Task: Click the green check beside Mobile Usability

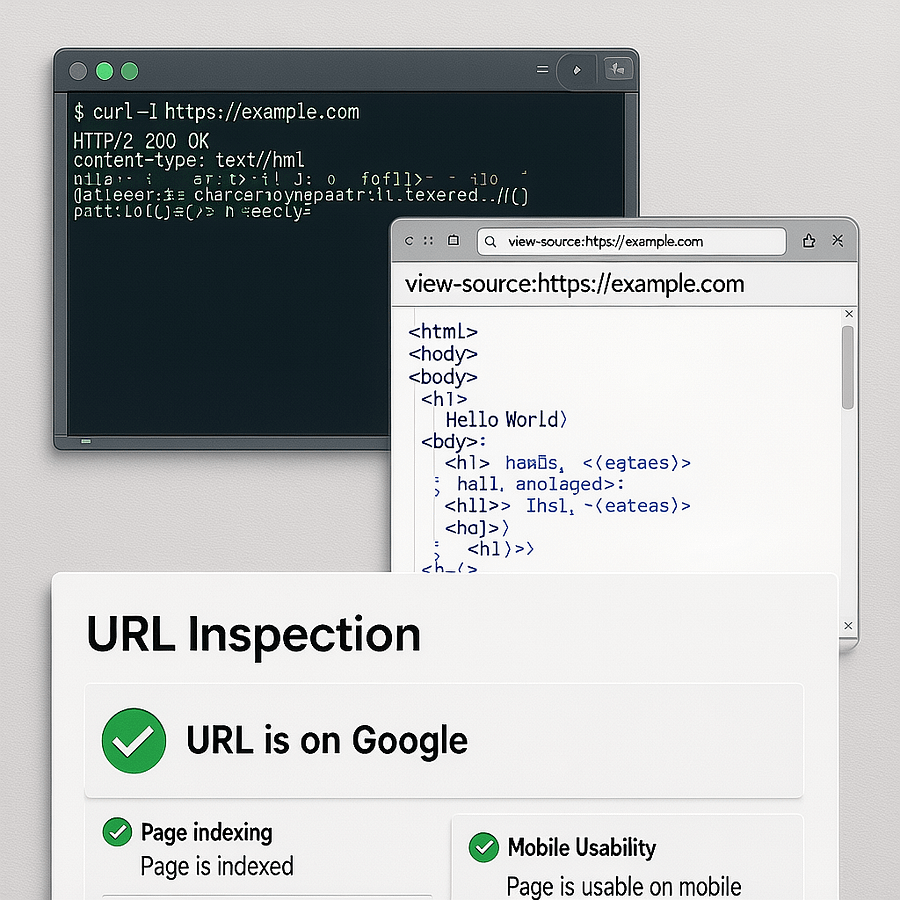Action: (x=483, y=847)
